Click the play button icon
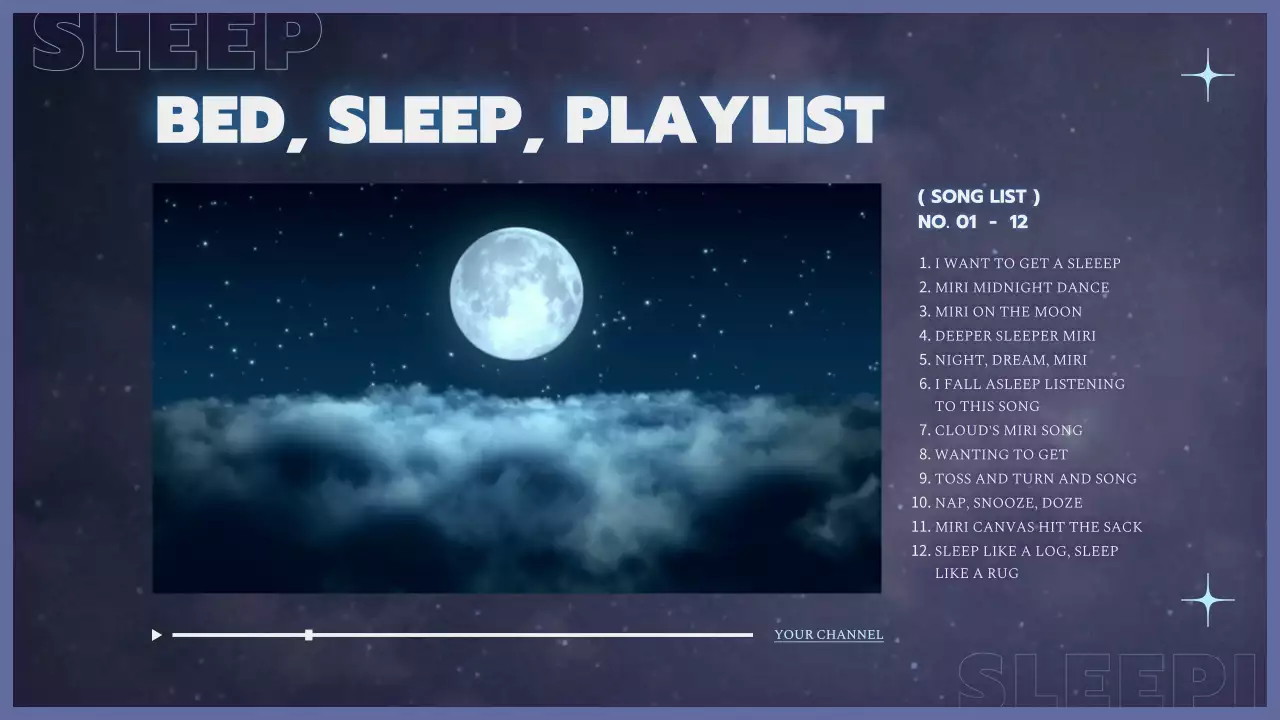 point(156,635)
